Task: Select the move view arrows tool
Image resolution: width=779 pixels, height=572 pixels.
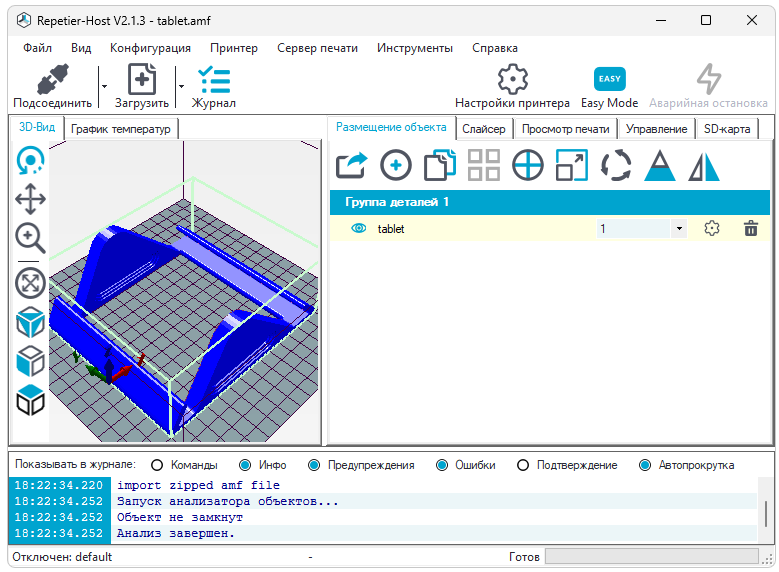Action: [x=31, y=199]
